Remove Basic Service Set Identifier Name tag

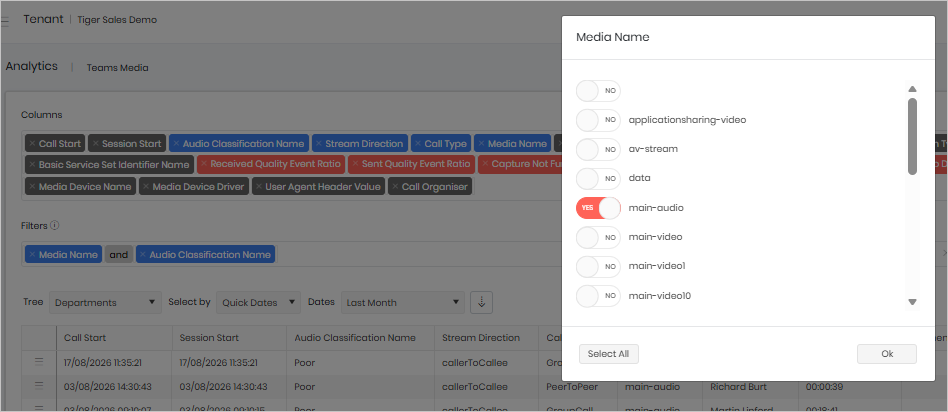click(x=32, y=165)
